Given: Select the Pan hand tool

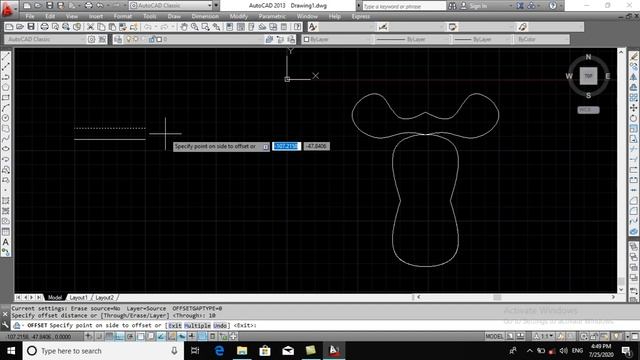Looking at the screenshot, I should coord(184,27).
